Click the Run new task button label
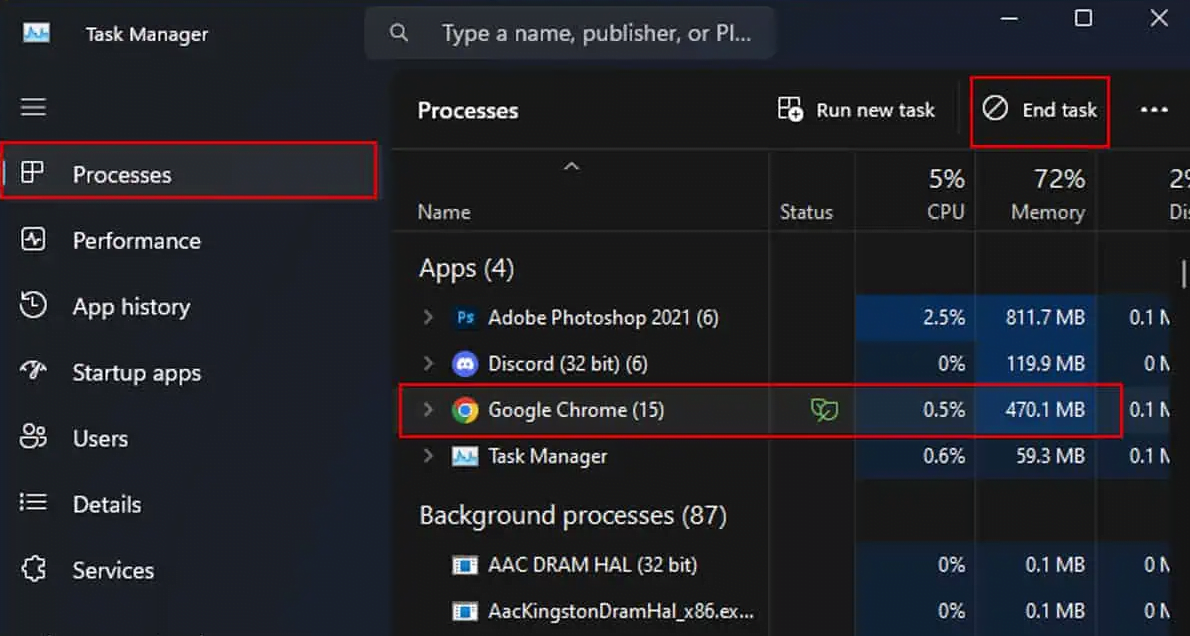This screenshot has height=636, width=1190. (x=875, y=111)
